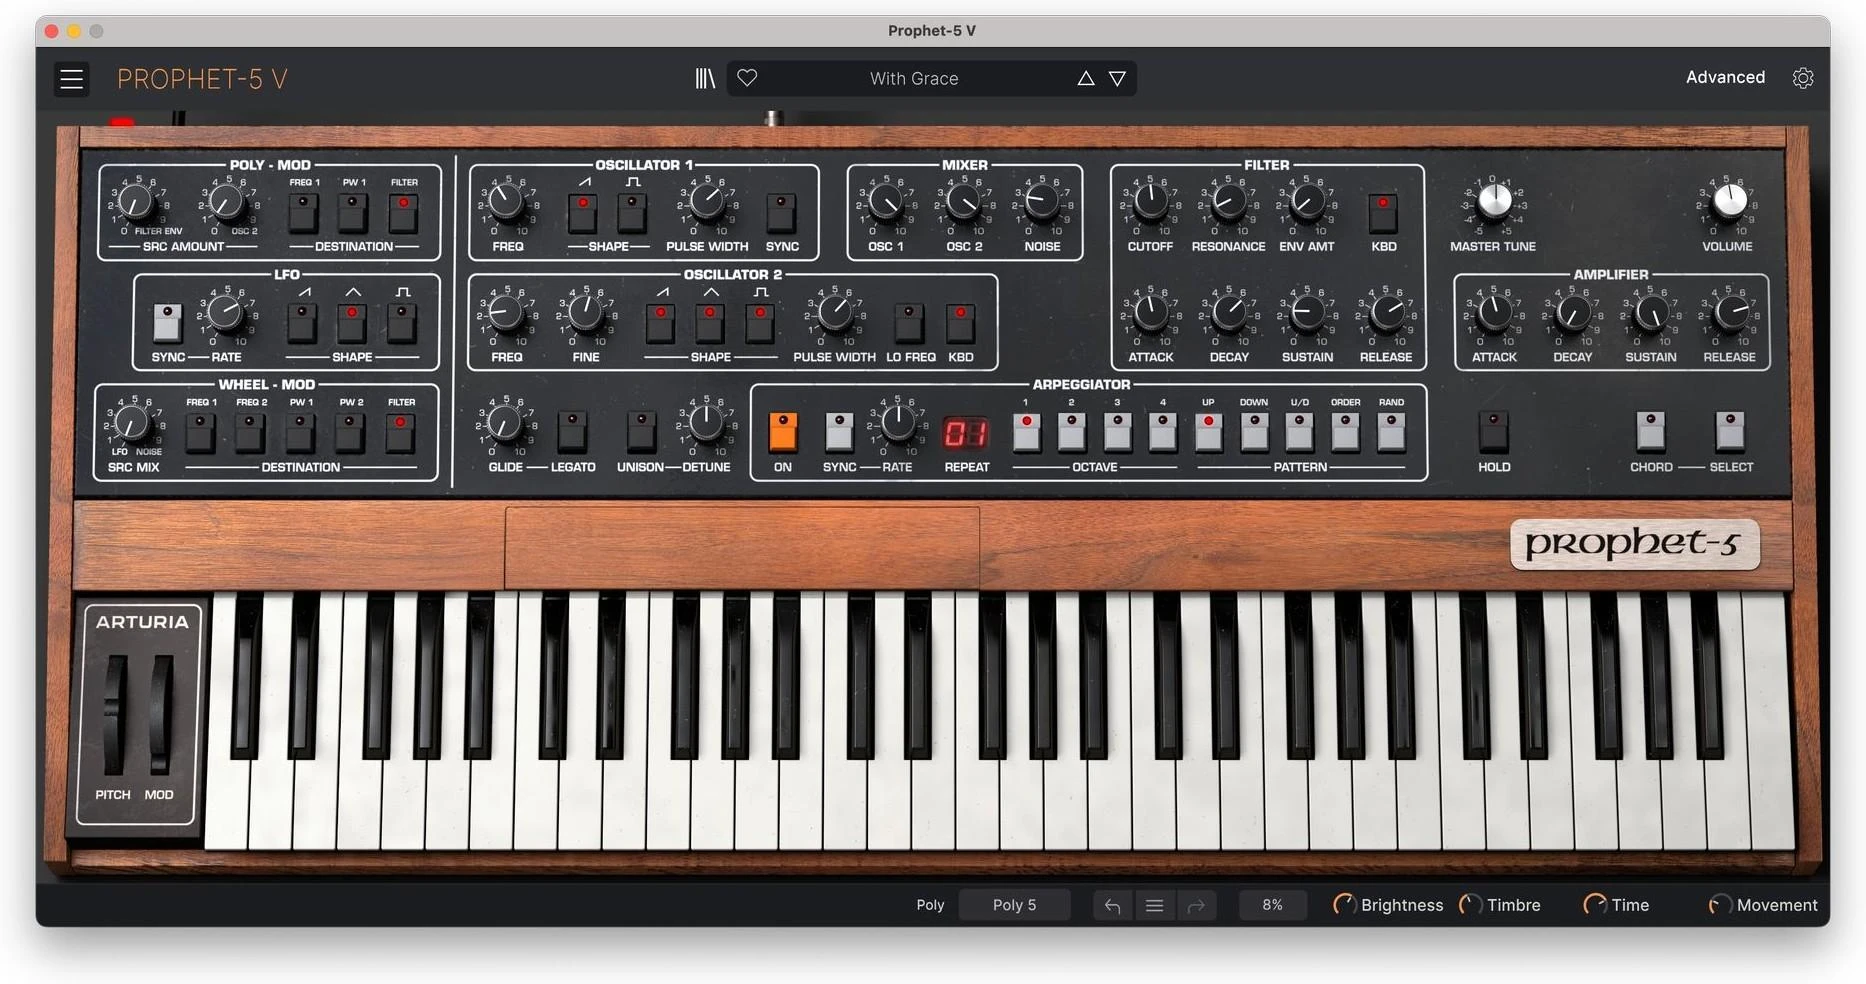
Task: Click the Oscillator 2 FINE knob
Action: point(585,314)
